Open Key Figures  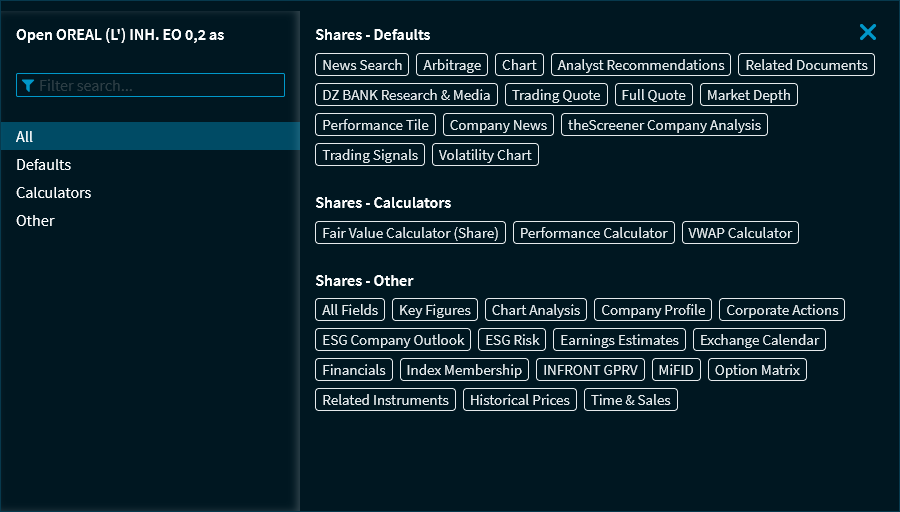[435, 310]
